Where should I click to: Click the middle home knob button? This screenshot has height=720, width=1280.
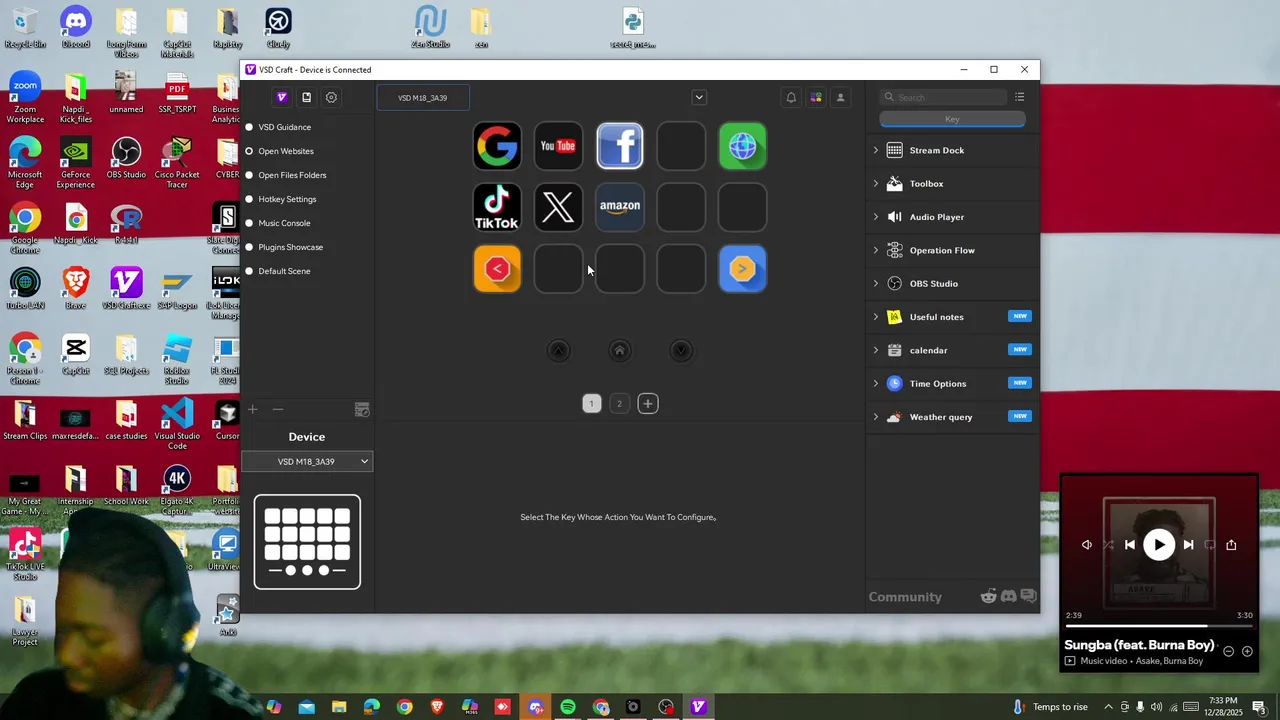(x=619, y=350)
